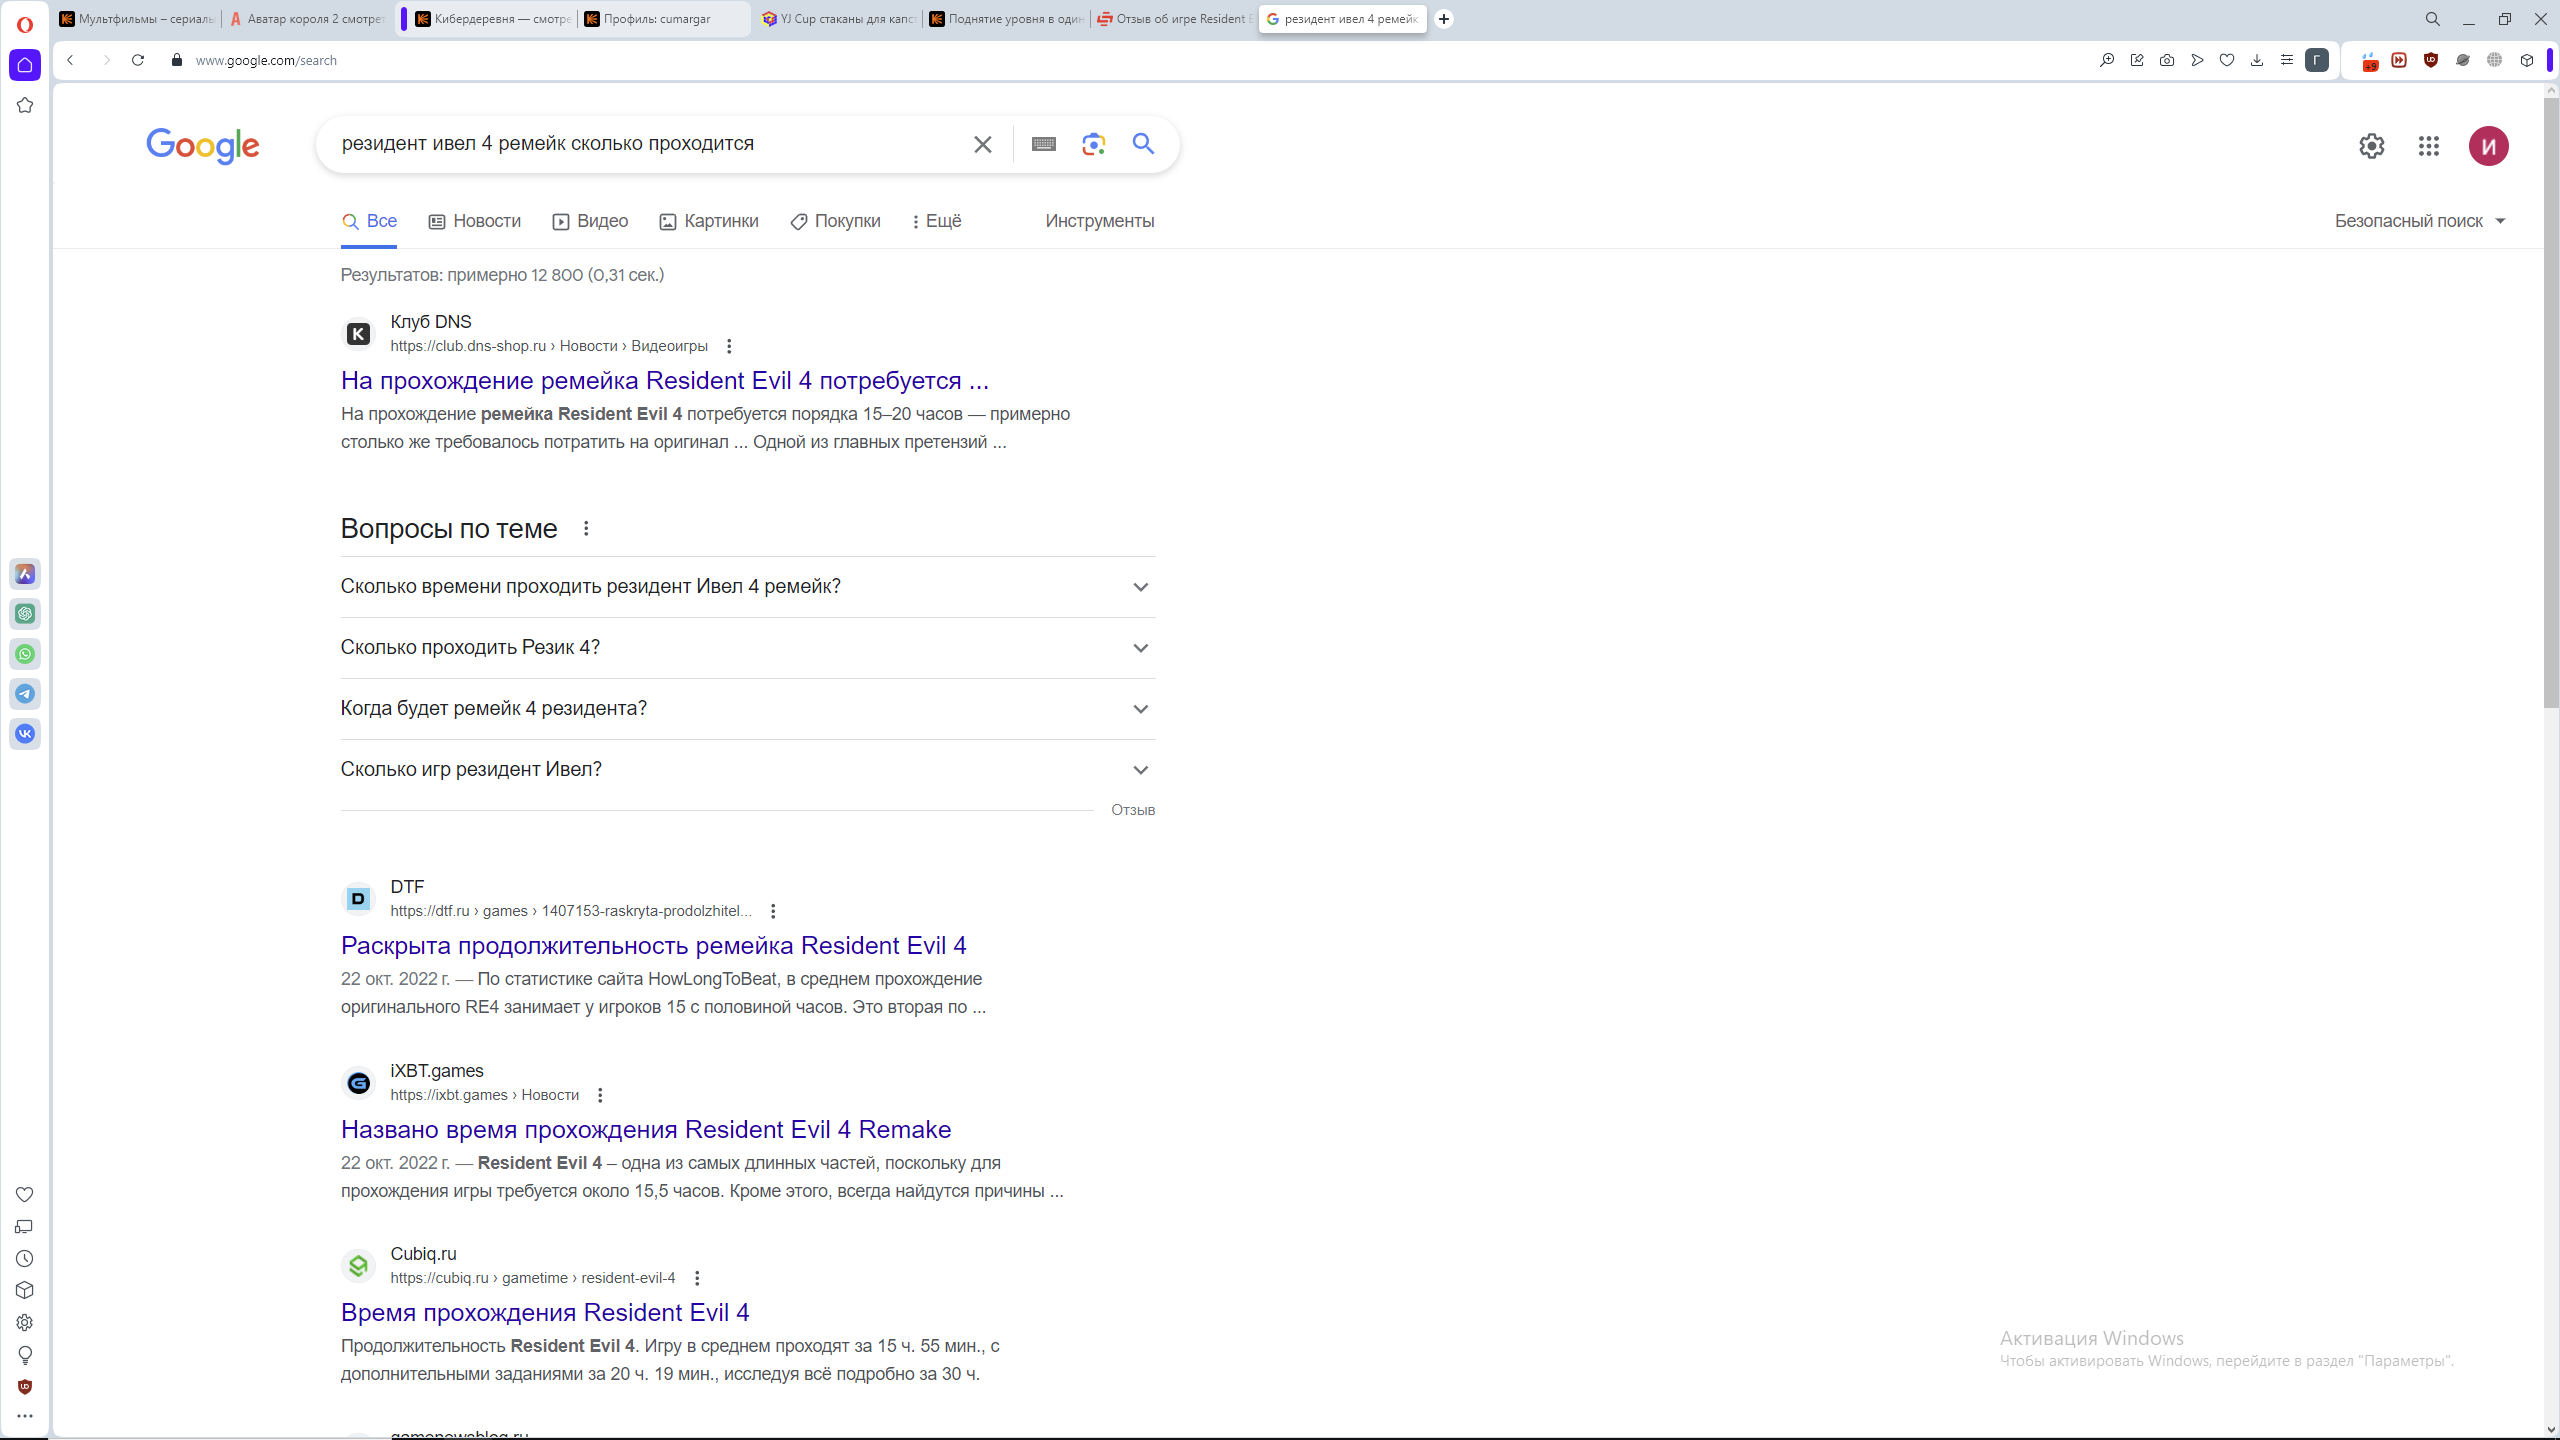Open 'Названо время прохождения Resident Evil 4 Remake'
The image size is (2560, 1440).
646,1130
